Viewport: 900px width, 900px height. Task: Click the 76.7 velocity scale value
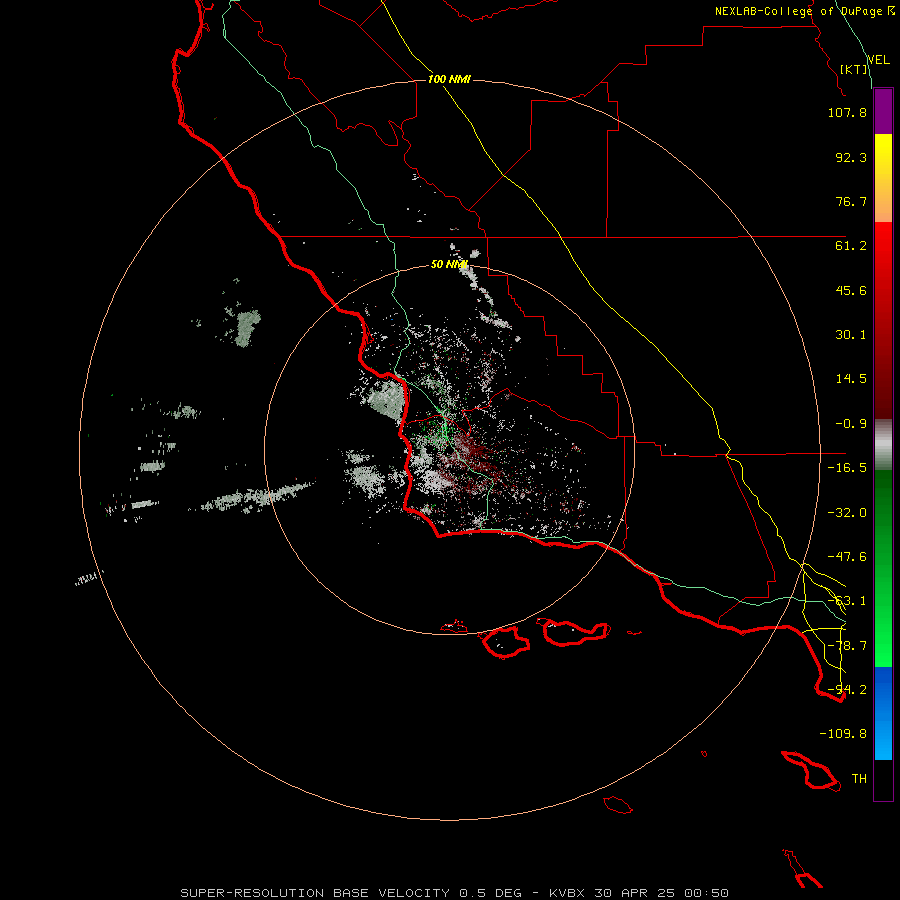coord(851,201)
